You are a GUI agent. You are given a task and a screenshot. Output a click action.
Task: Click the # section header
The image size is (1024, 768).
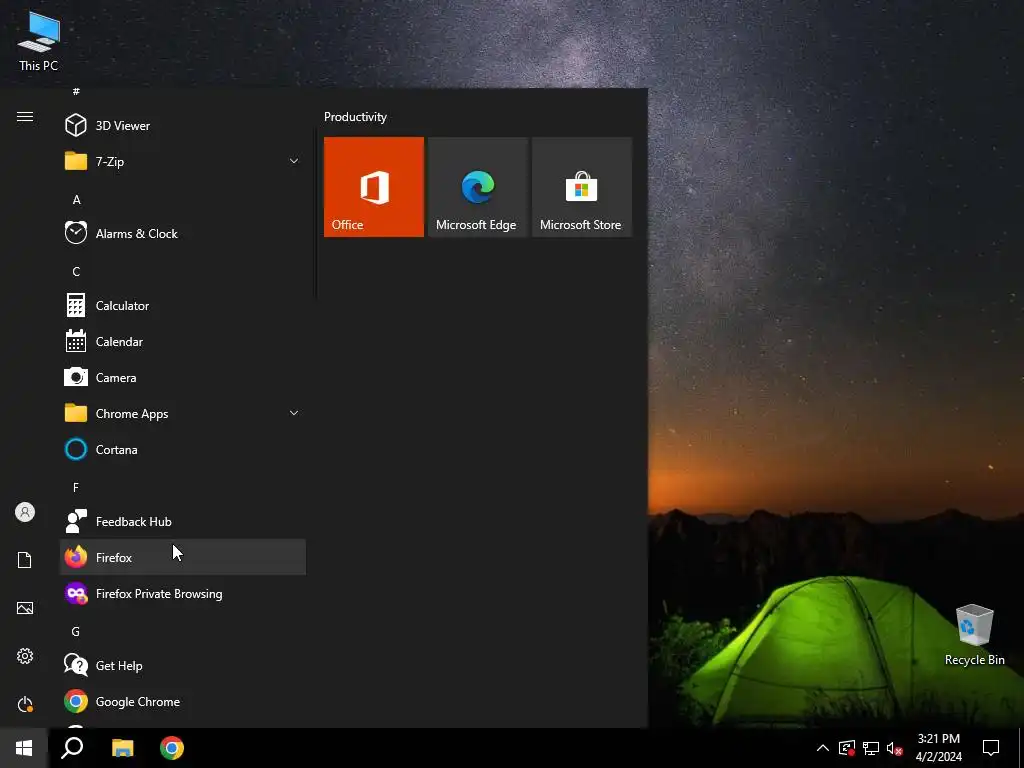click(x=76, y=91)
